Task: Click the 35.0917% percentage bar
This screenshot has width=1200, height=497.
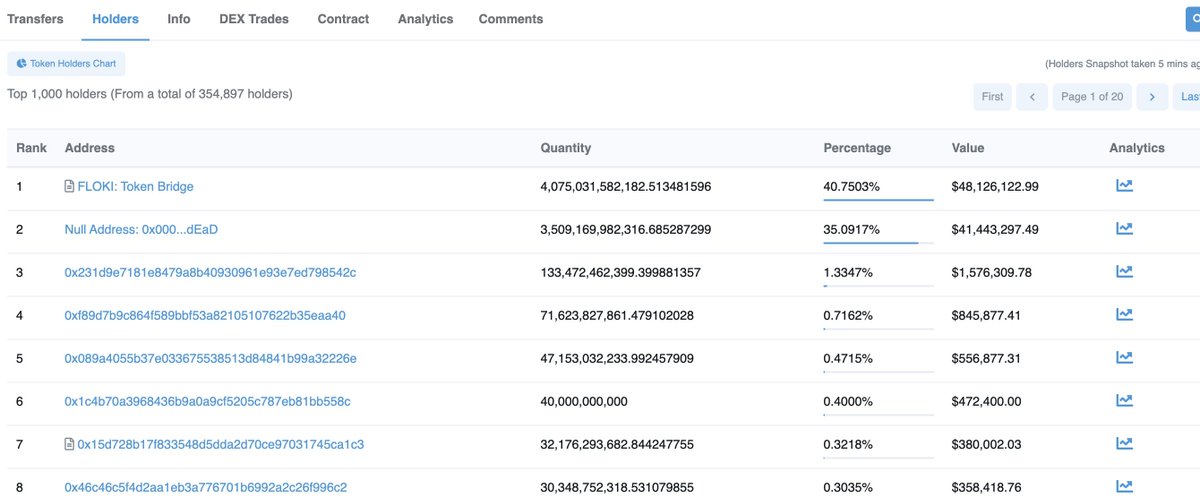Action: click(878, 243)
